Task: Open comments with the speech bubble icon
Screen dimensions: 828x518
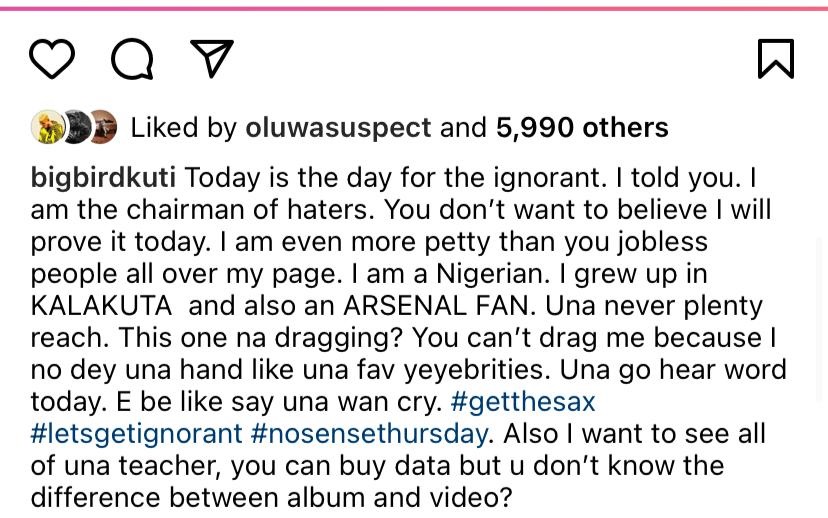Action: point(132,59)
